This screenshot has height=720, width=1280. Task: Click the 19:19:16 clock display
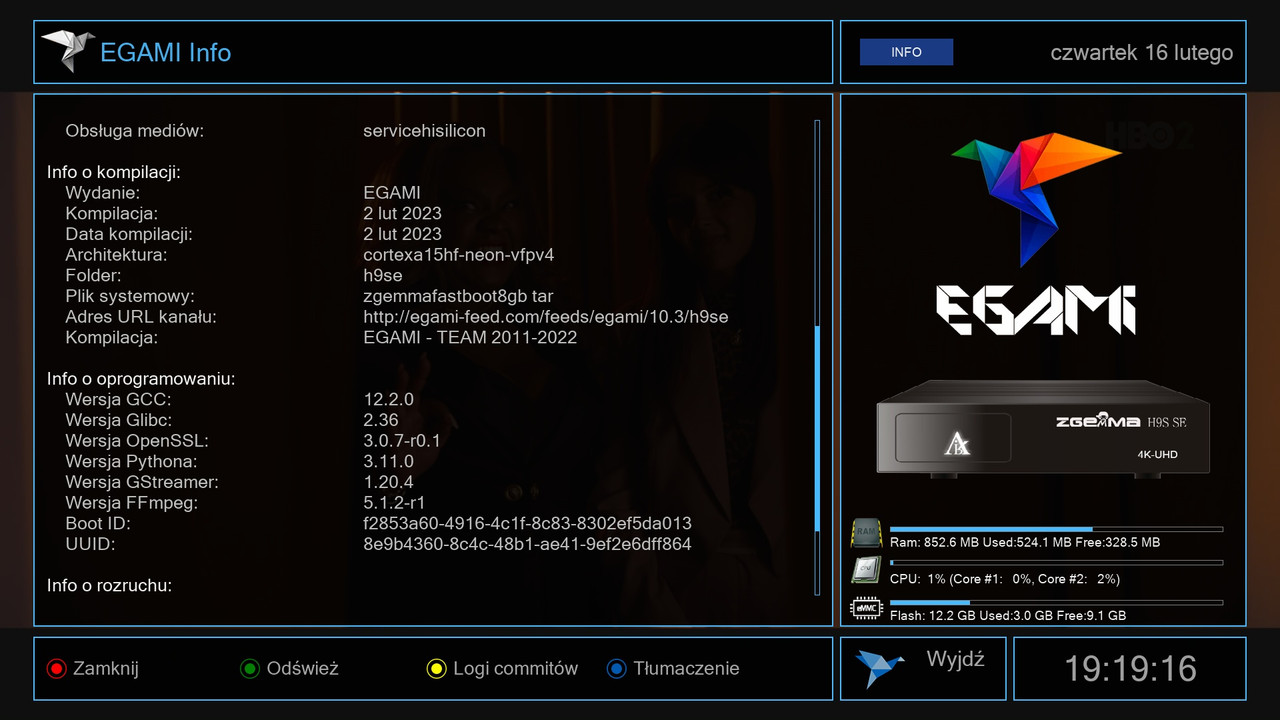[1130, 668]
